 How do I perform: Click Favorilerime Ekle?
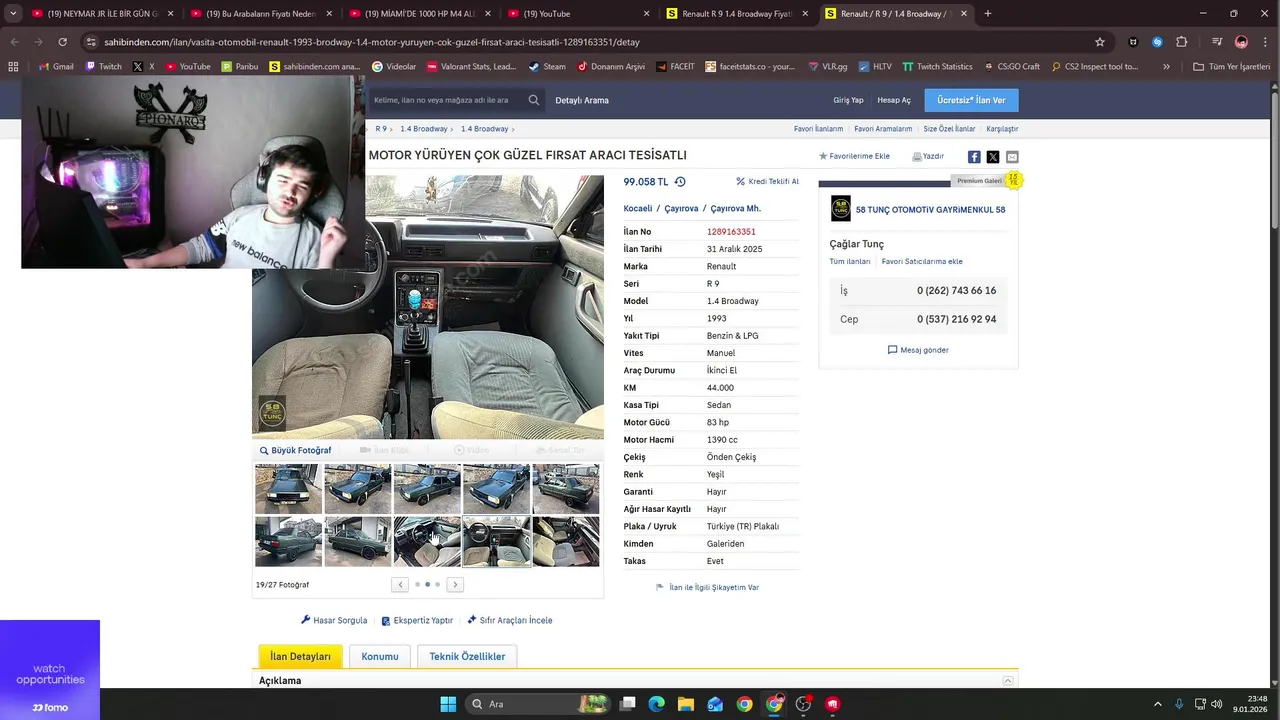point(854,156)
